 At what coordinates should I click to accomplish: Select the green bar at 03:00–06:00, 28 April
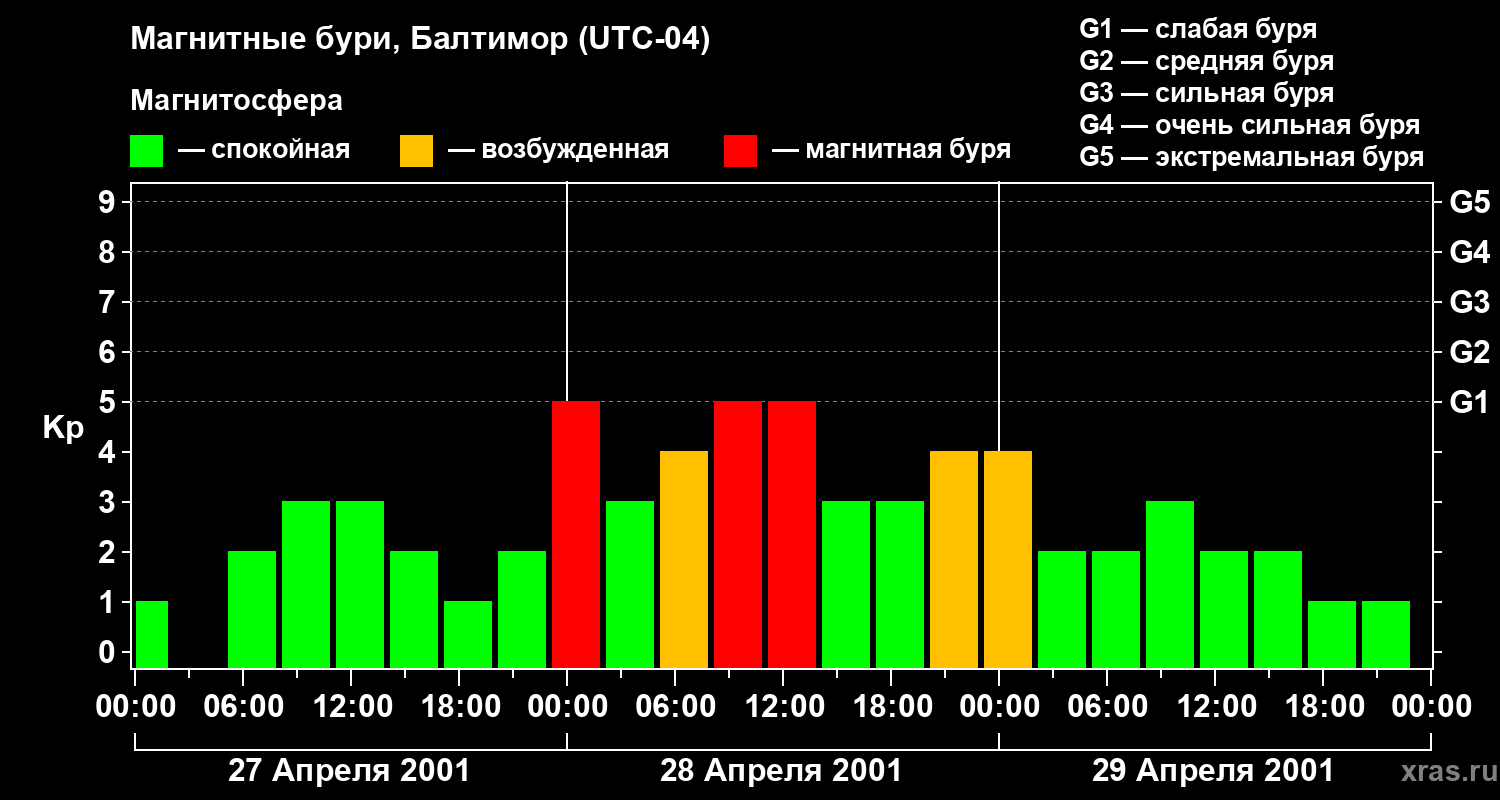[x=630, y=585]
